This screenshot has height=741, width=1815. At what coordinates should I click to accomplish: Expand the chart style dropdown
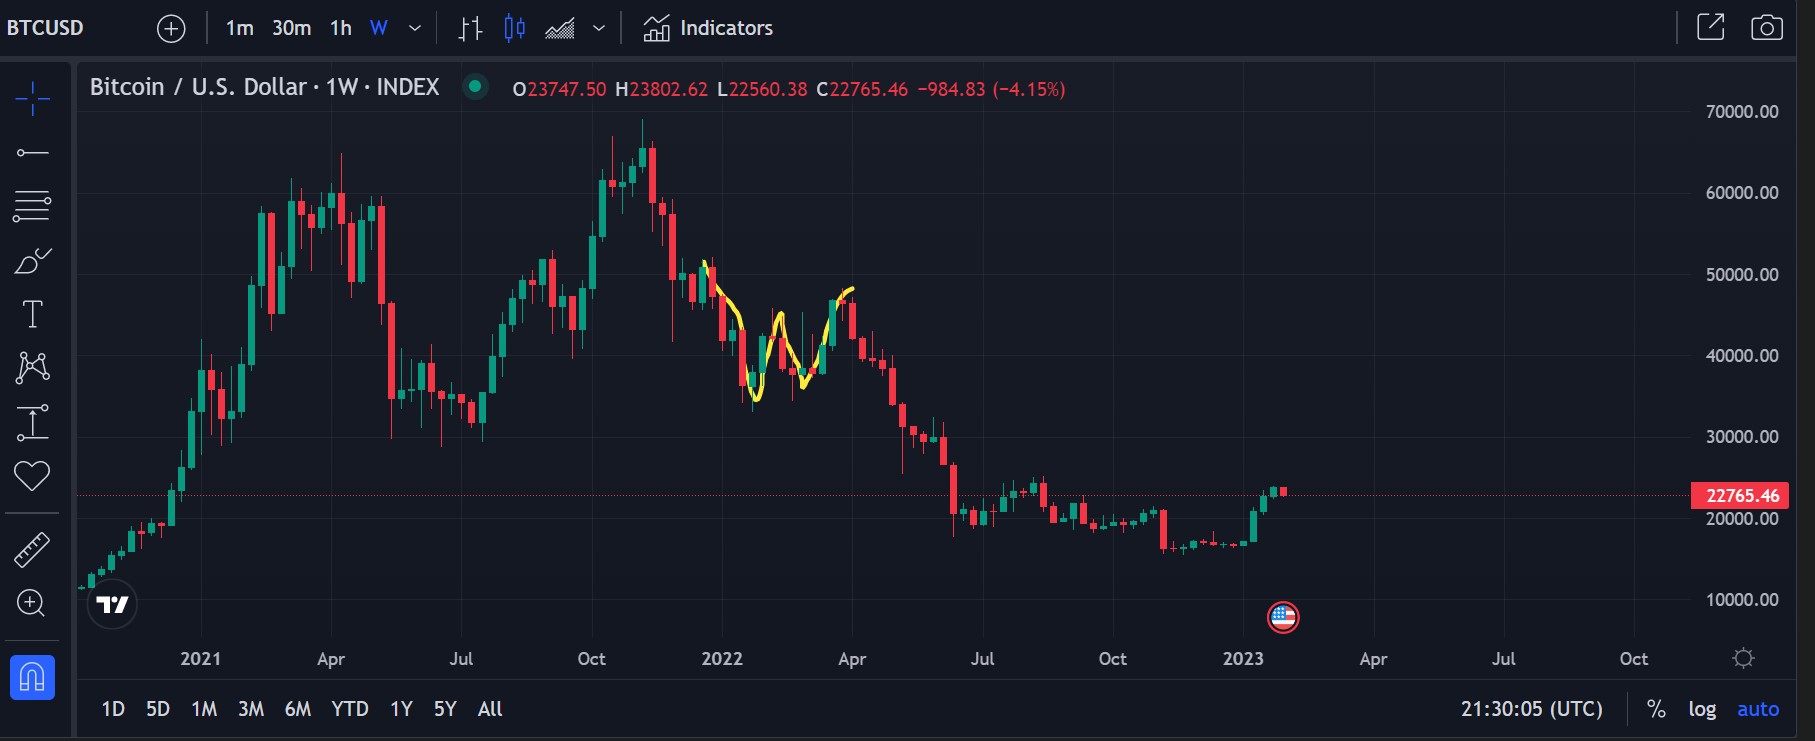tap(599, 29)
